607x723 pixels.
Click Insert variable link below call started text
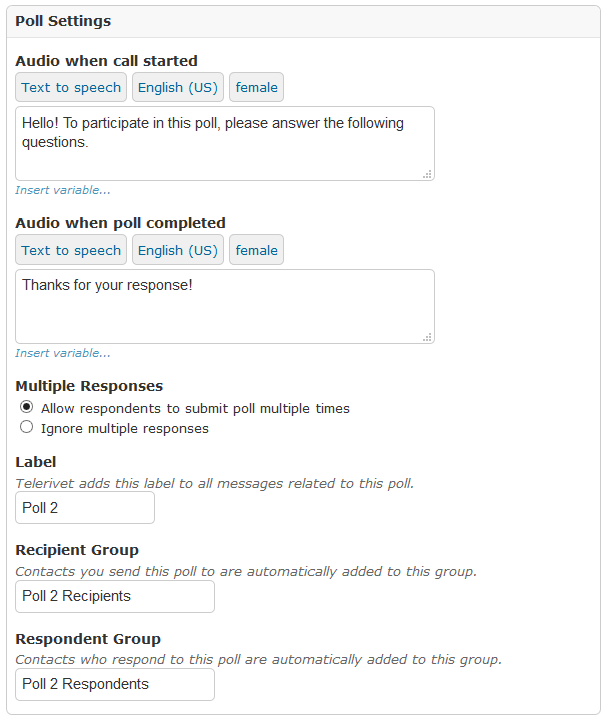coord(63,190)
